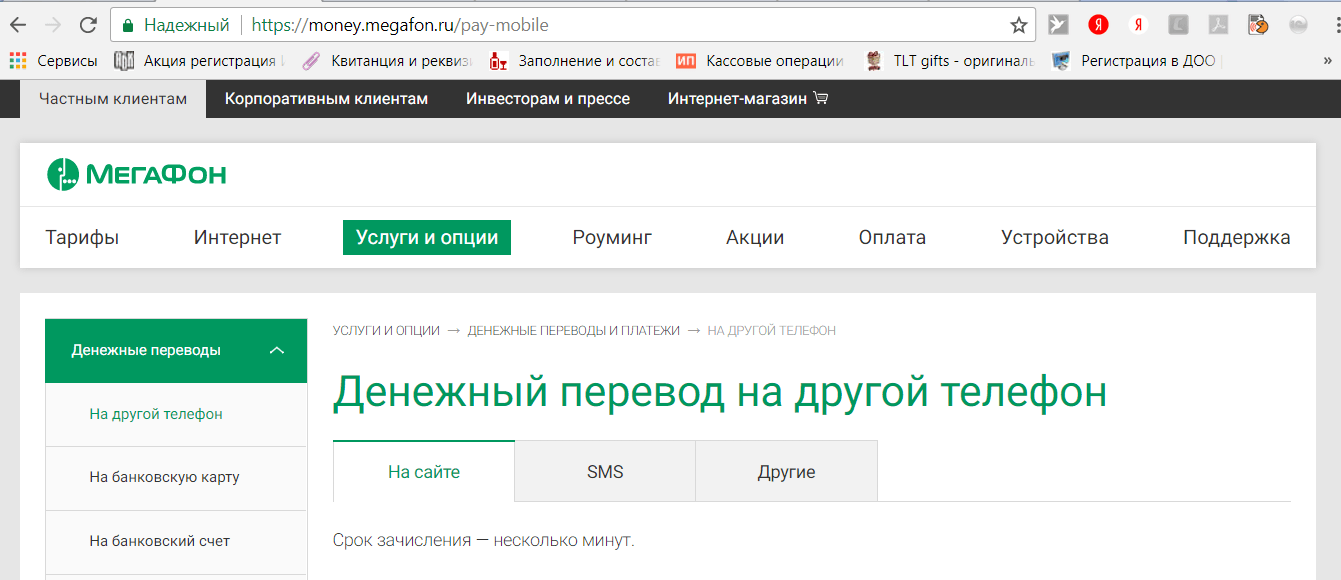Click the white Yandex Я extension icon
The image size is (1341, 580).
1138,25
